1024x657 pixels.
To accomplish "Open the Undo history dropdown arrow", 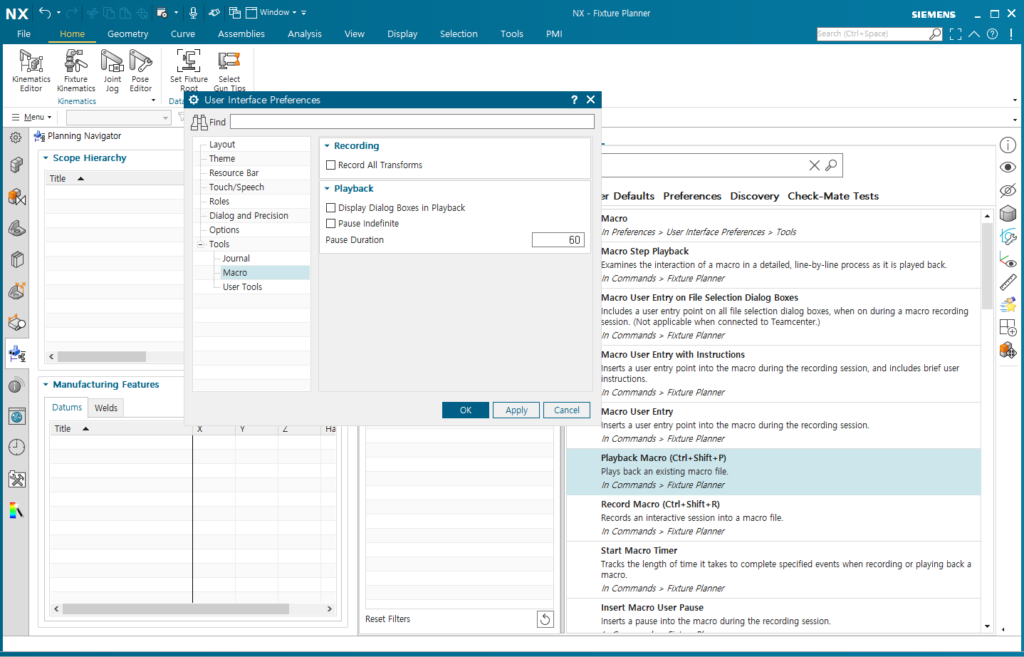I will tap(59, 12).
